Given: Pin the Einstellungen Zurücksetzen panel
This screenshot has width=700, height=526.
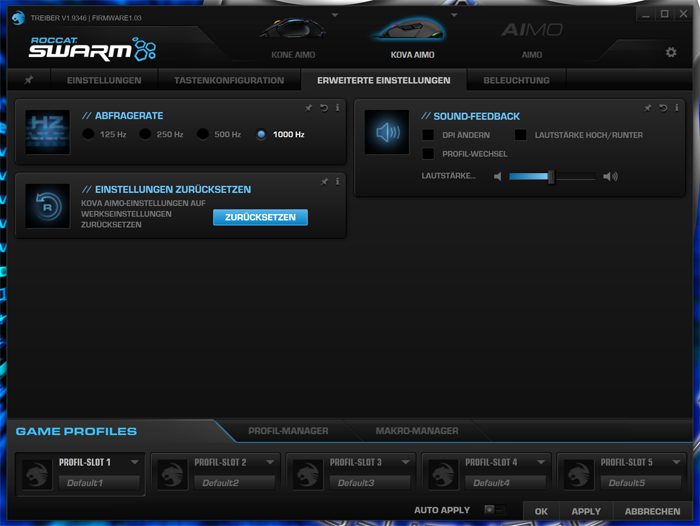Looking at the screenshot, I should 324,181.
